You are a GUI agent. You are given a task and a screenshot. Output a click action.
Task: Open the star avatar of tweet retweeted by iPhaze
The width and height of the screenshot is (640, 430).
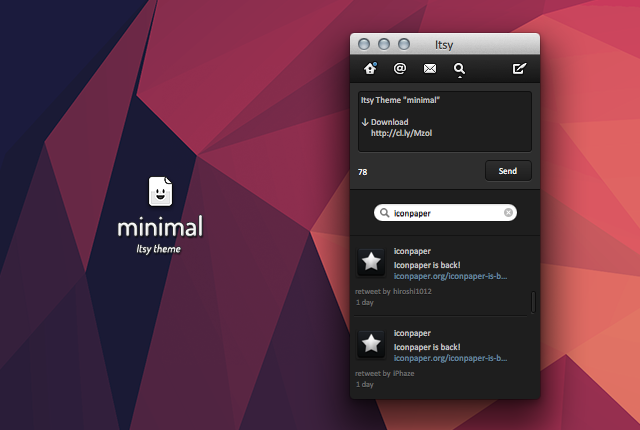tap(371, 344)
